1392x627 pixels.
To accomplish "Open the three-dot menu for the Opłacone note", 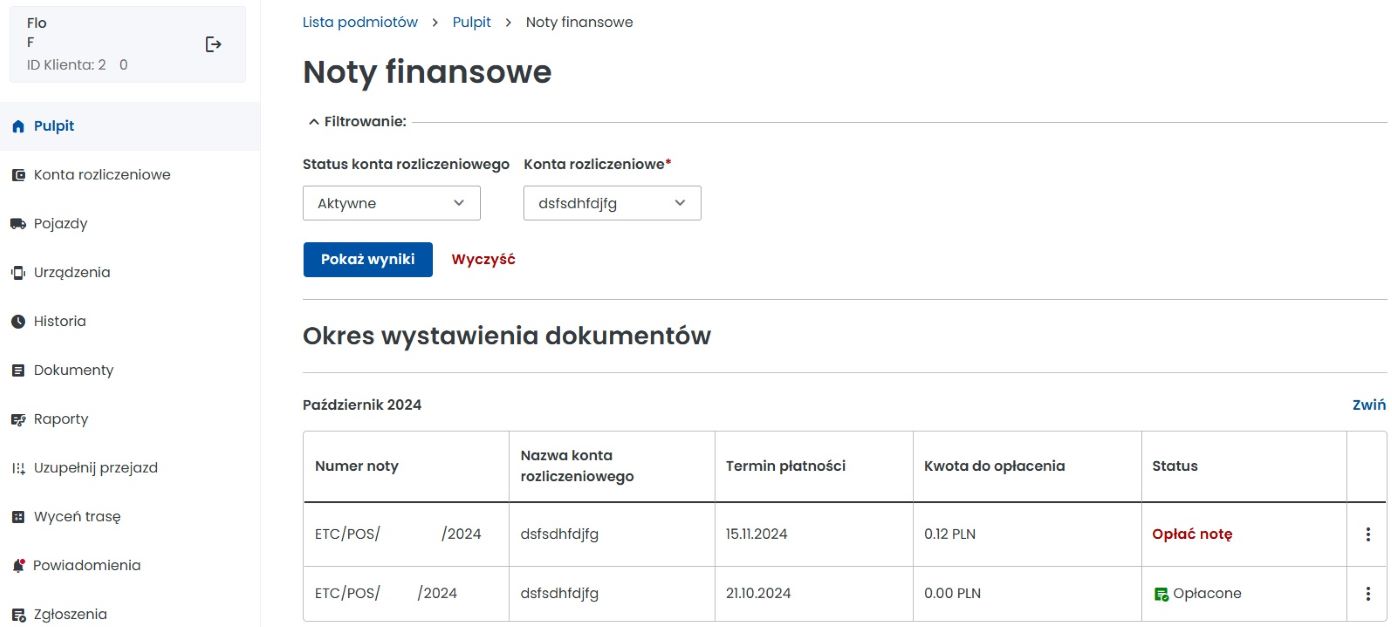I will (1368, 594).
